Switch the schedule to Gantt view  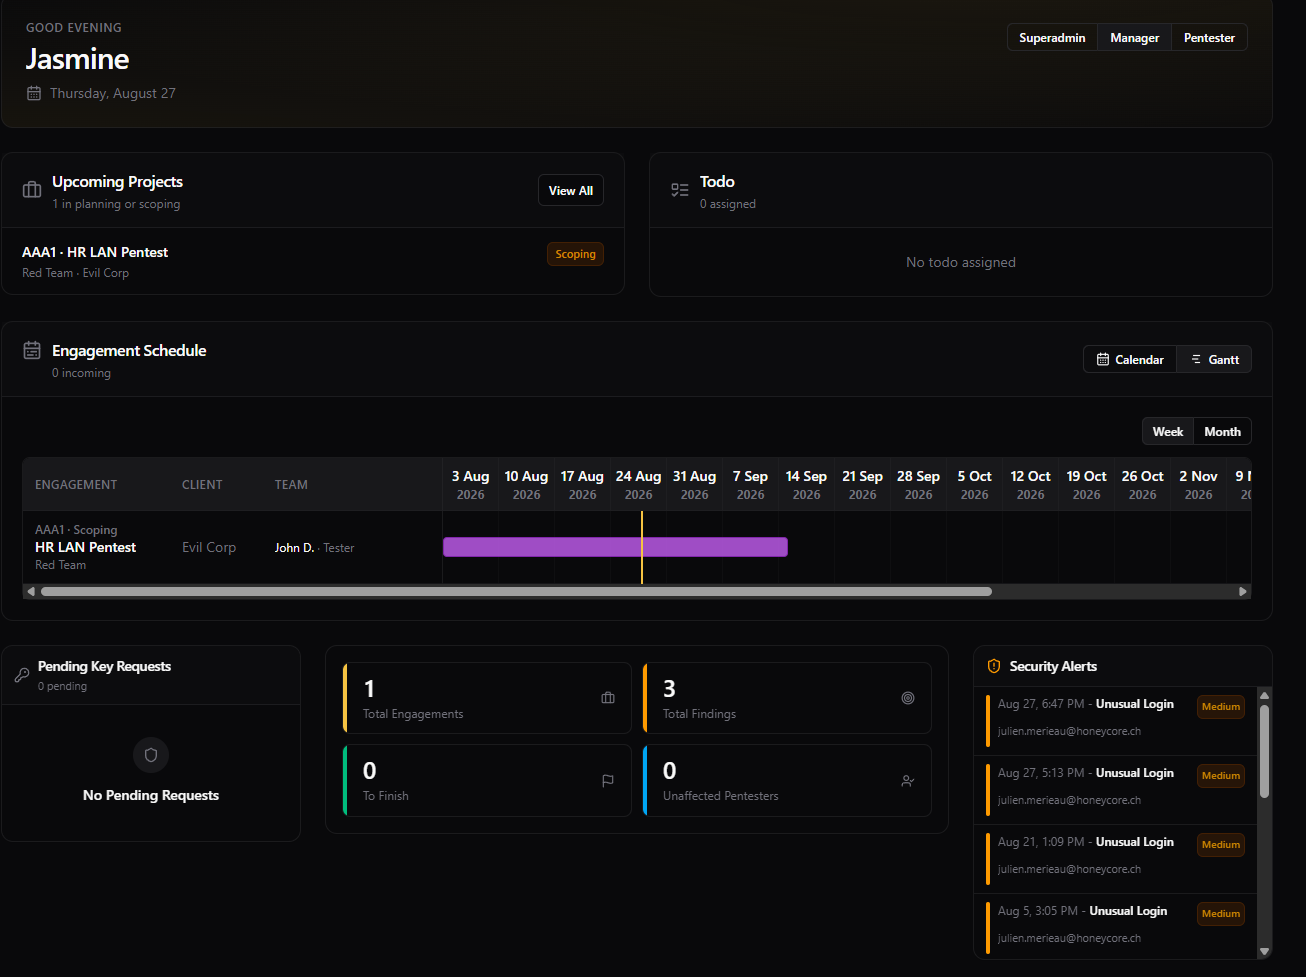point(1215,359)
